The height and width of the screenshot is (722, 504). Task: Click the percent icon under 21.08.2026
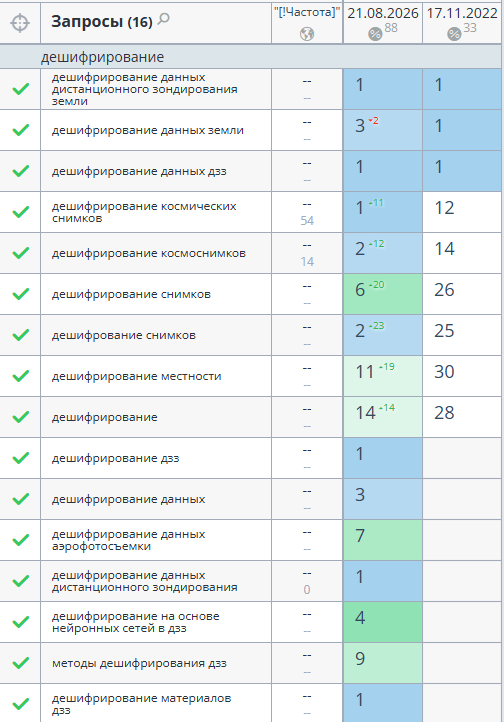[x=375, y=34]
